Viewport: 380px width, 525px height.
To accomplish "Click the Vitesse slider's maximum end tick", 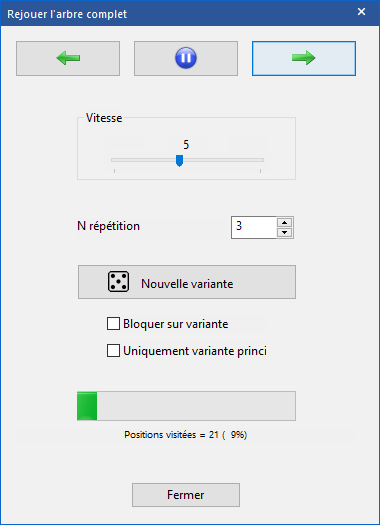I will coord(260,171).
